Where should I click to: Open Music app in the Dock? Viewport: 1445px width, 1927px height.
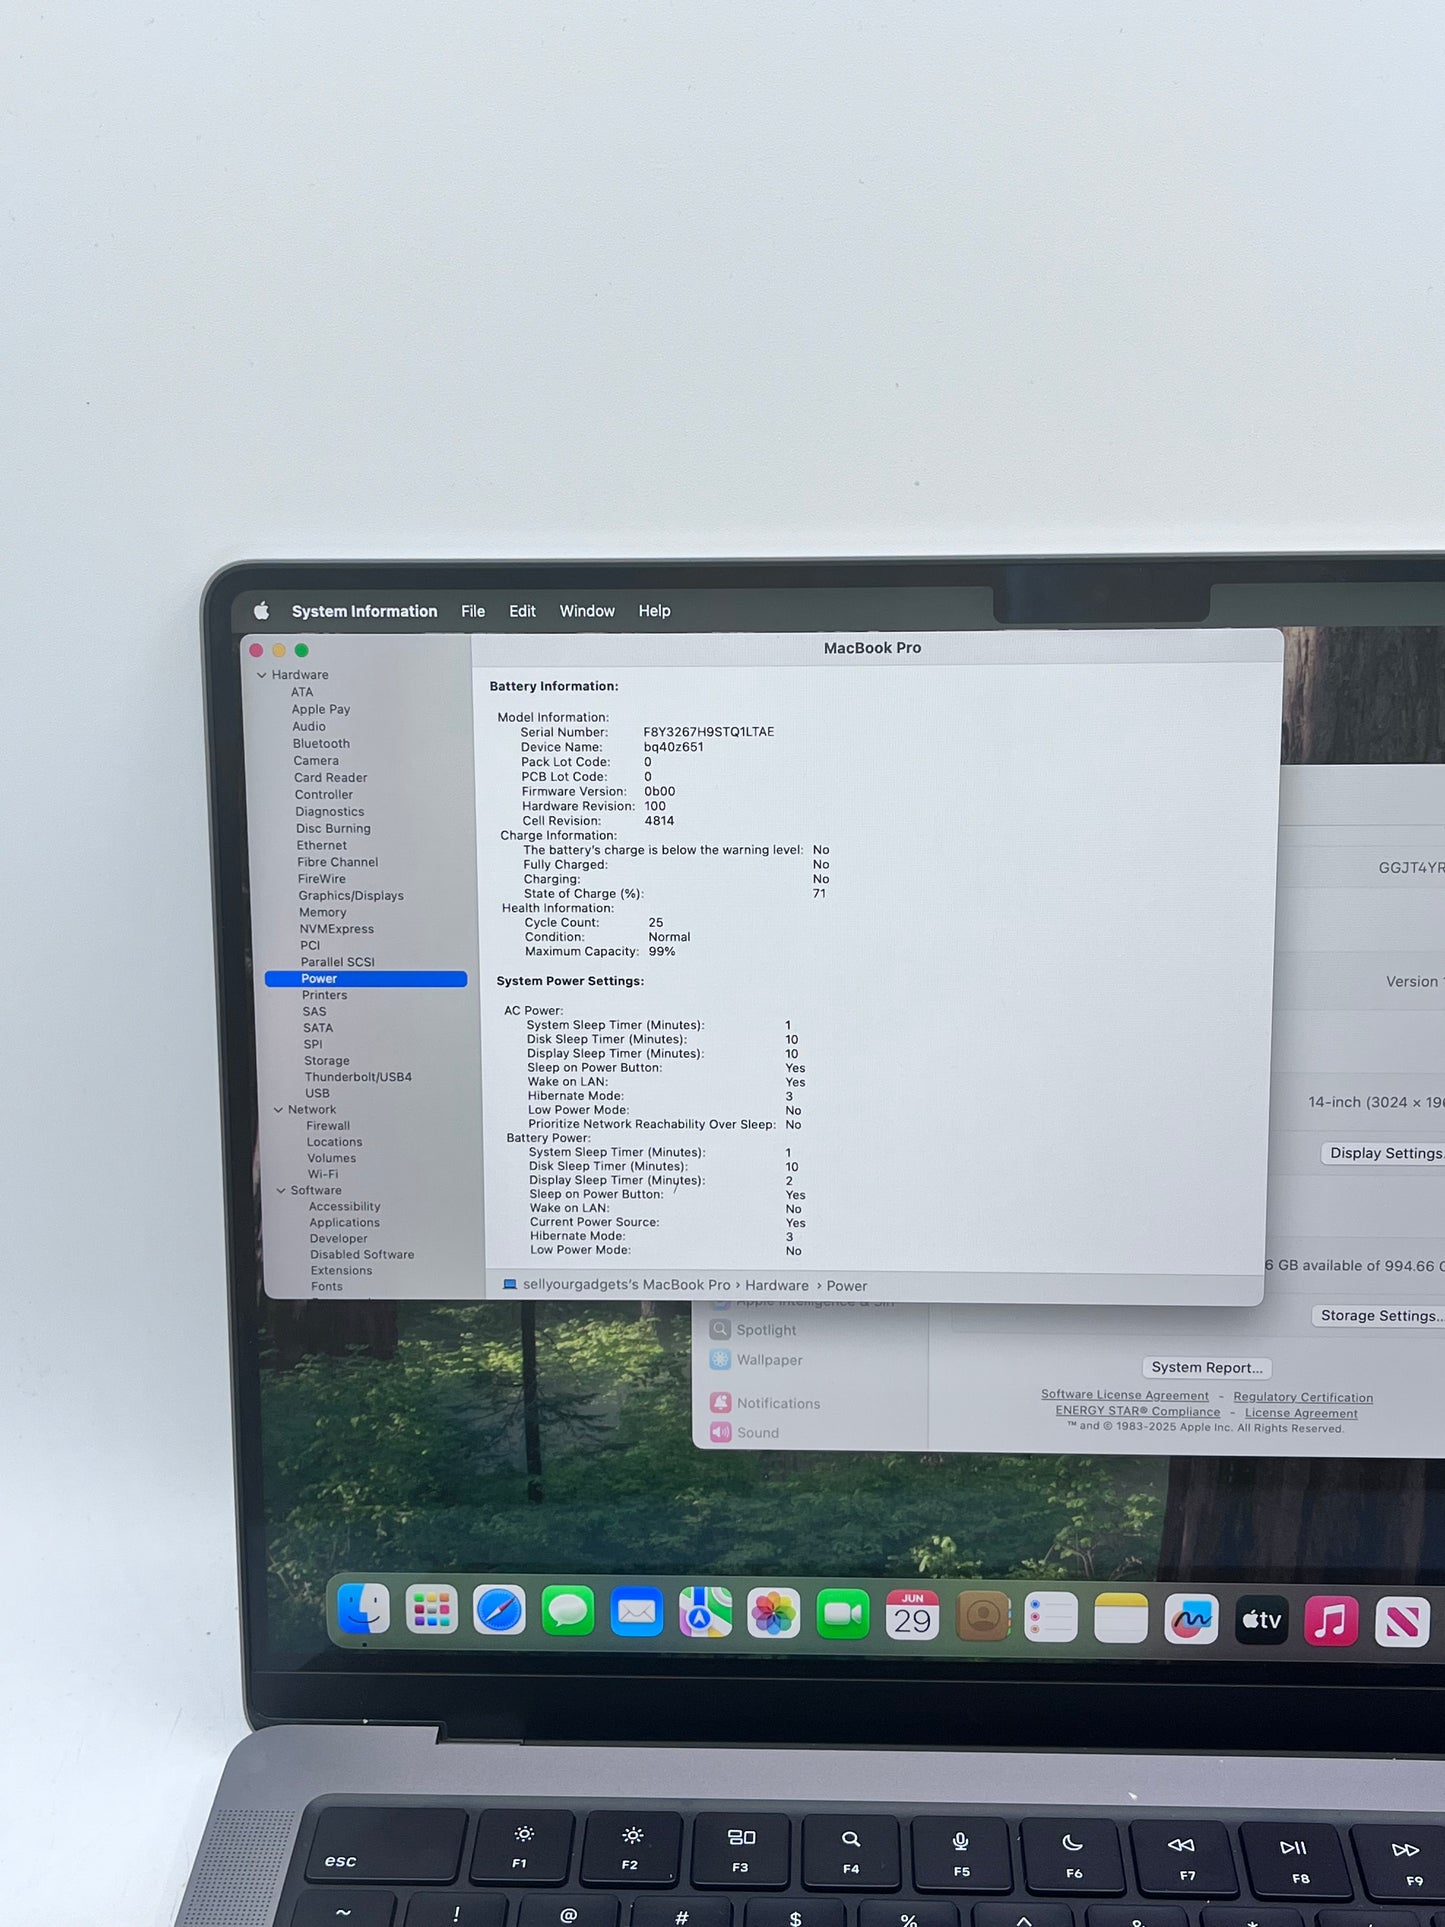(1331, 1622)
